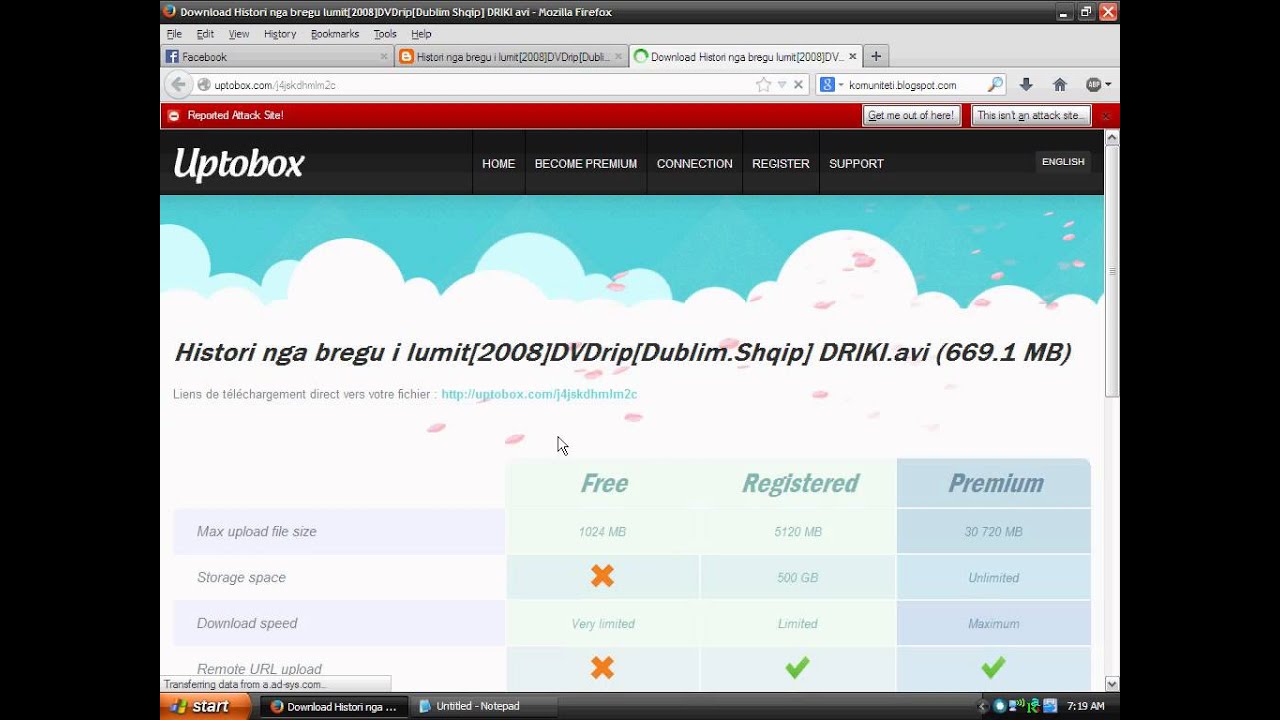Click the magnifier search icon
1280x720 pixels.
click(995, 85)
